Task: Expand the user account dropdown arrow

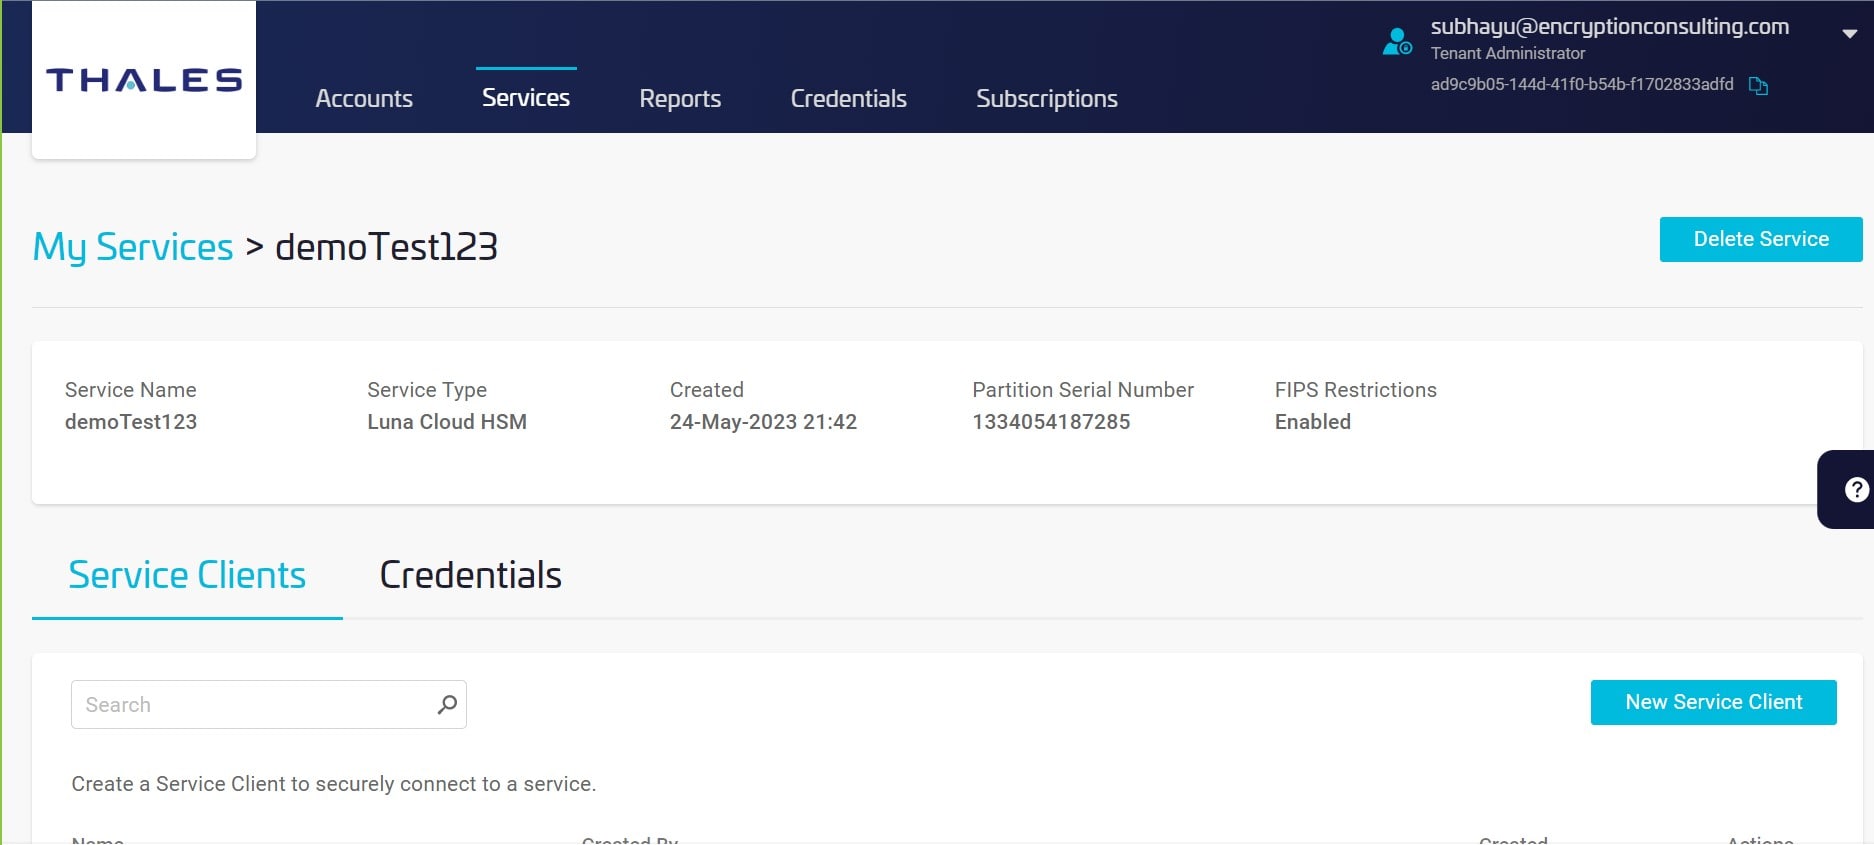Action: (x=1849, y=34)
